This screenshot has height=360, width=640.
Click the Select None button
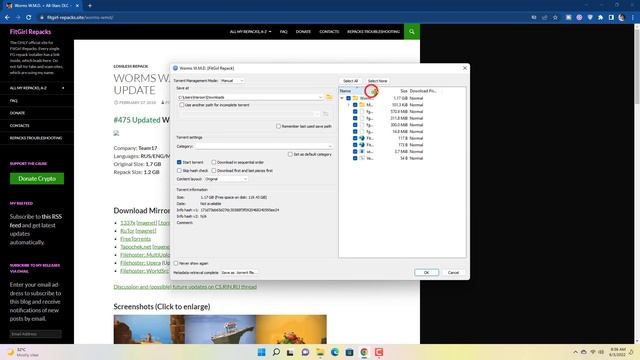tap(378, 81)
